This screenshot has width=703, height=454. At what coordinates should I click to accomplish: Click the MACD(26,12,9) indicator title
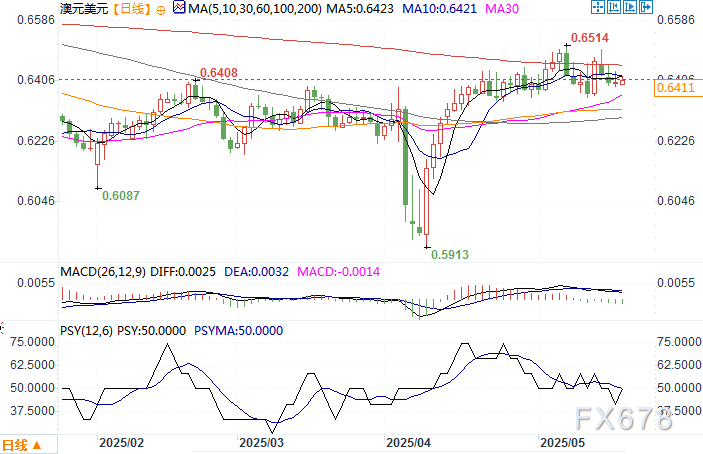pos(103,272)
